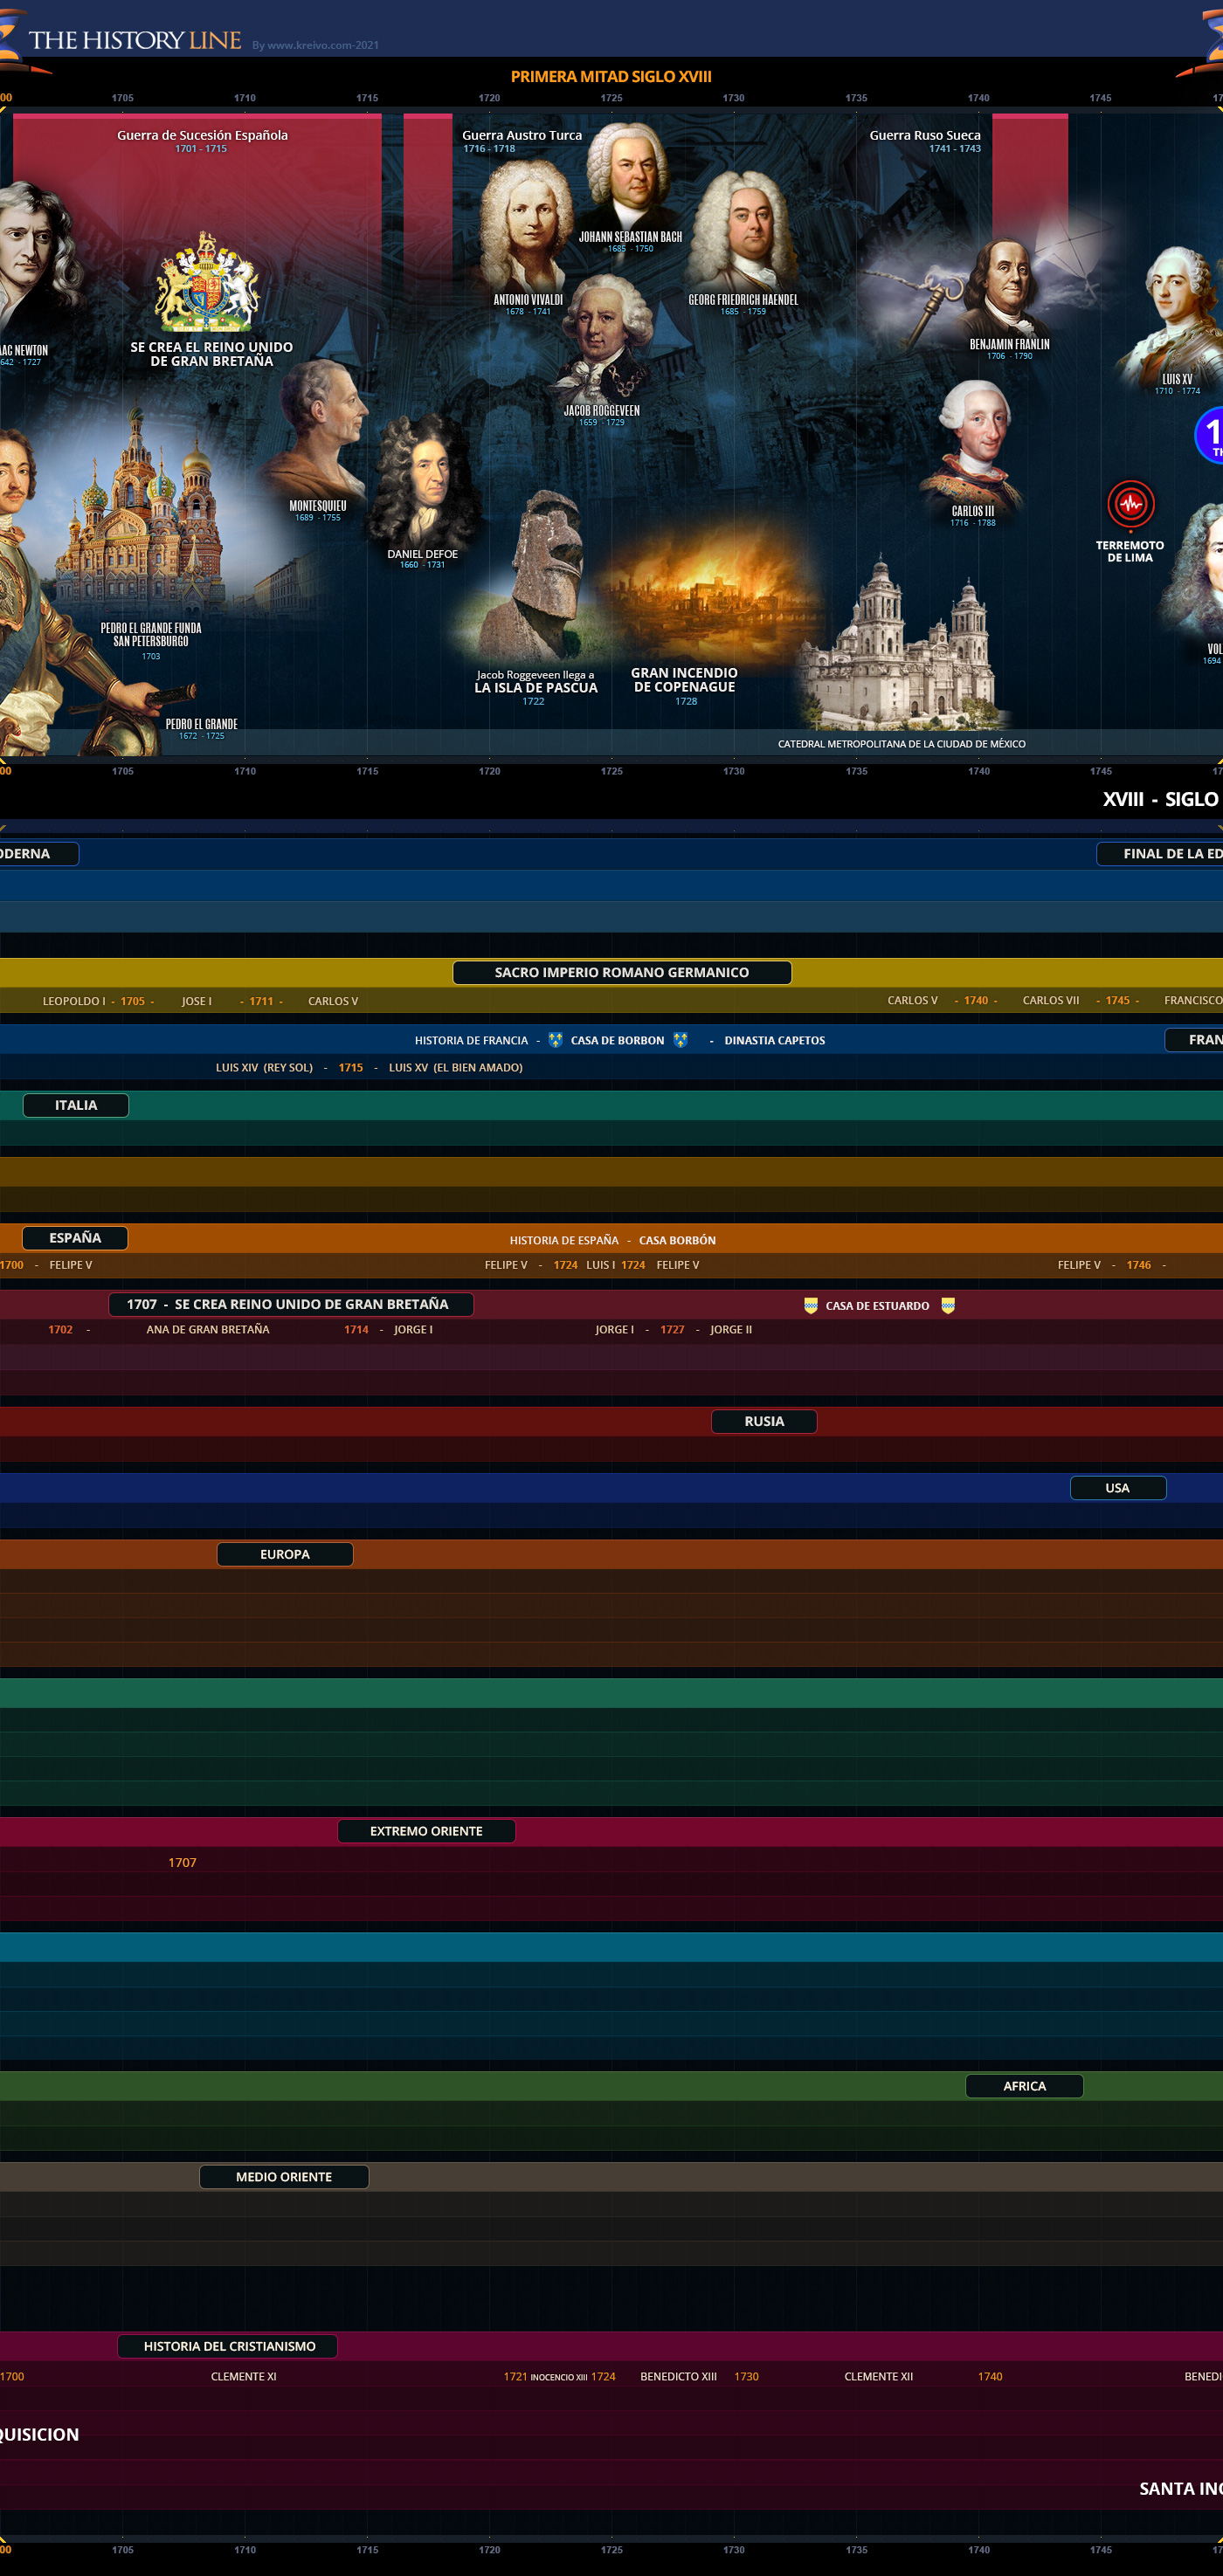Select the EXTREMO ORIENTE section label
This screenshot has height=2576, width=1223.
[x=426, y=1831]
